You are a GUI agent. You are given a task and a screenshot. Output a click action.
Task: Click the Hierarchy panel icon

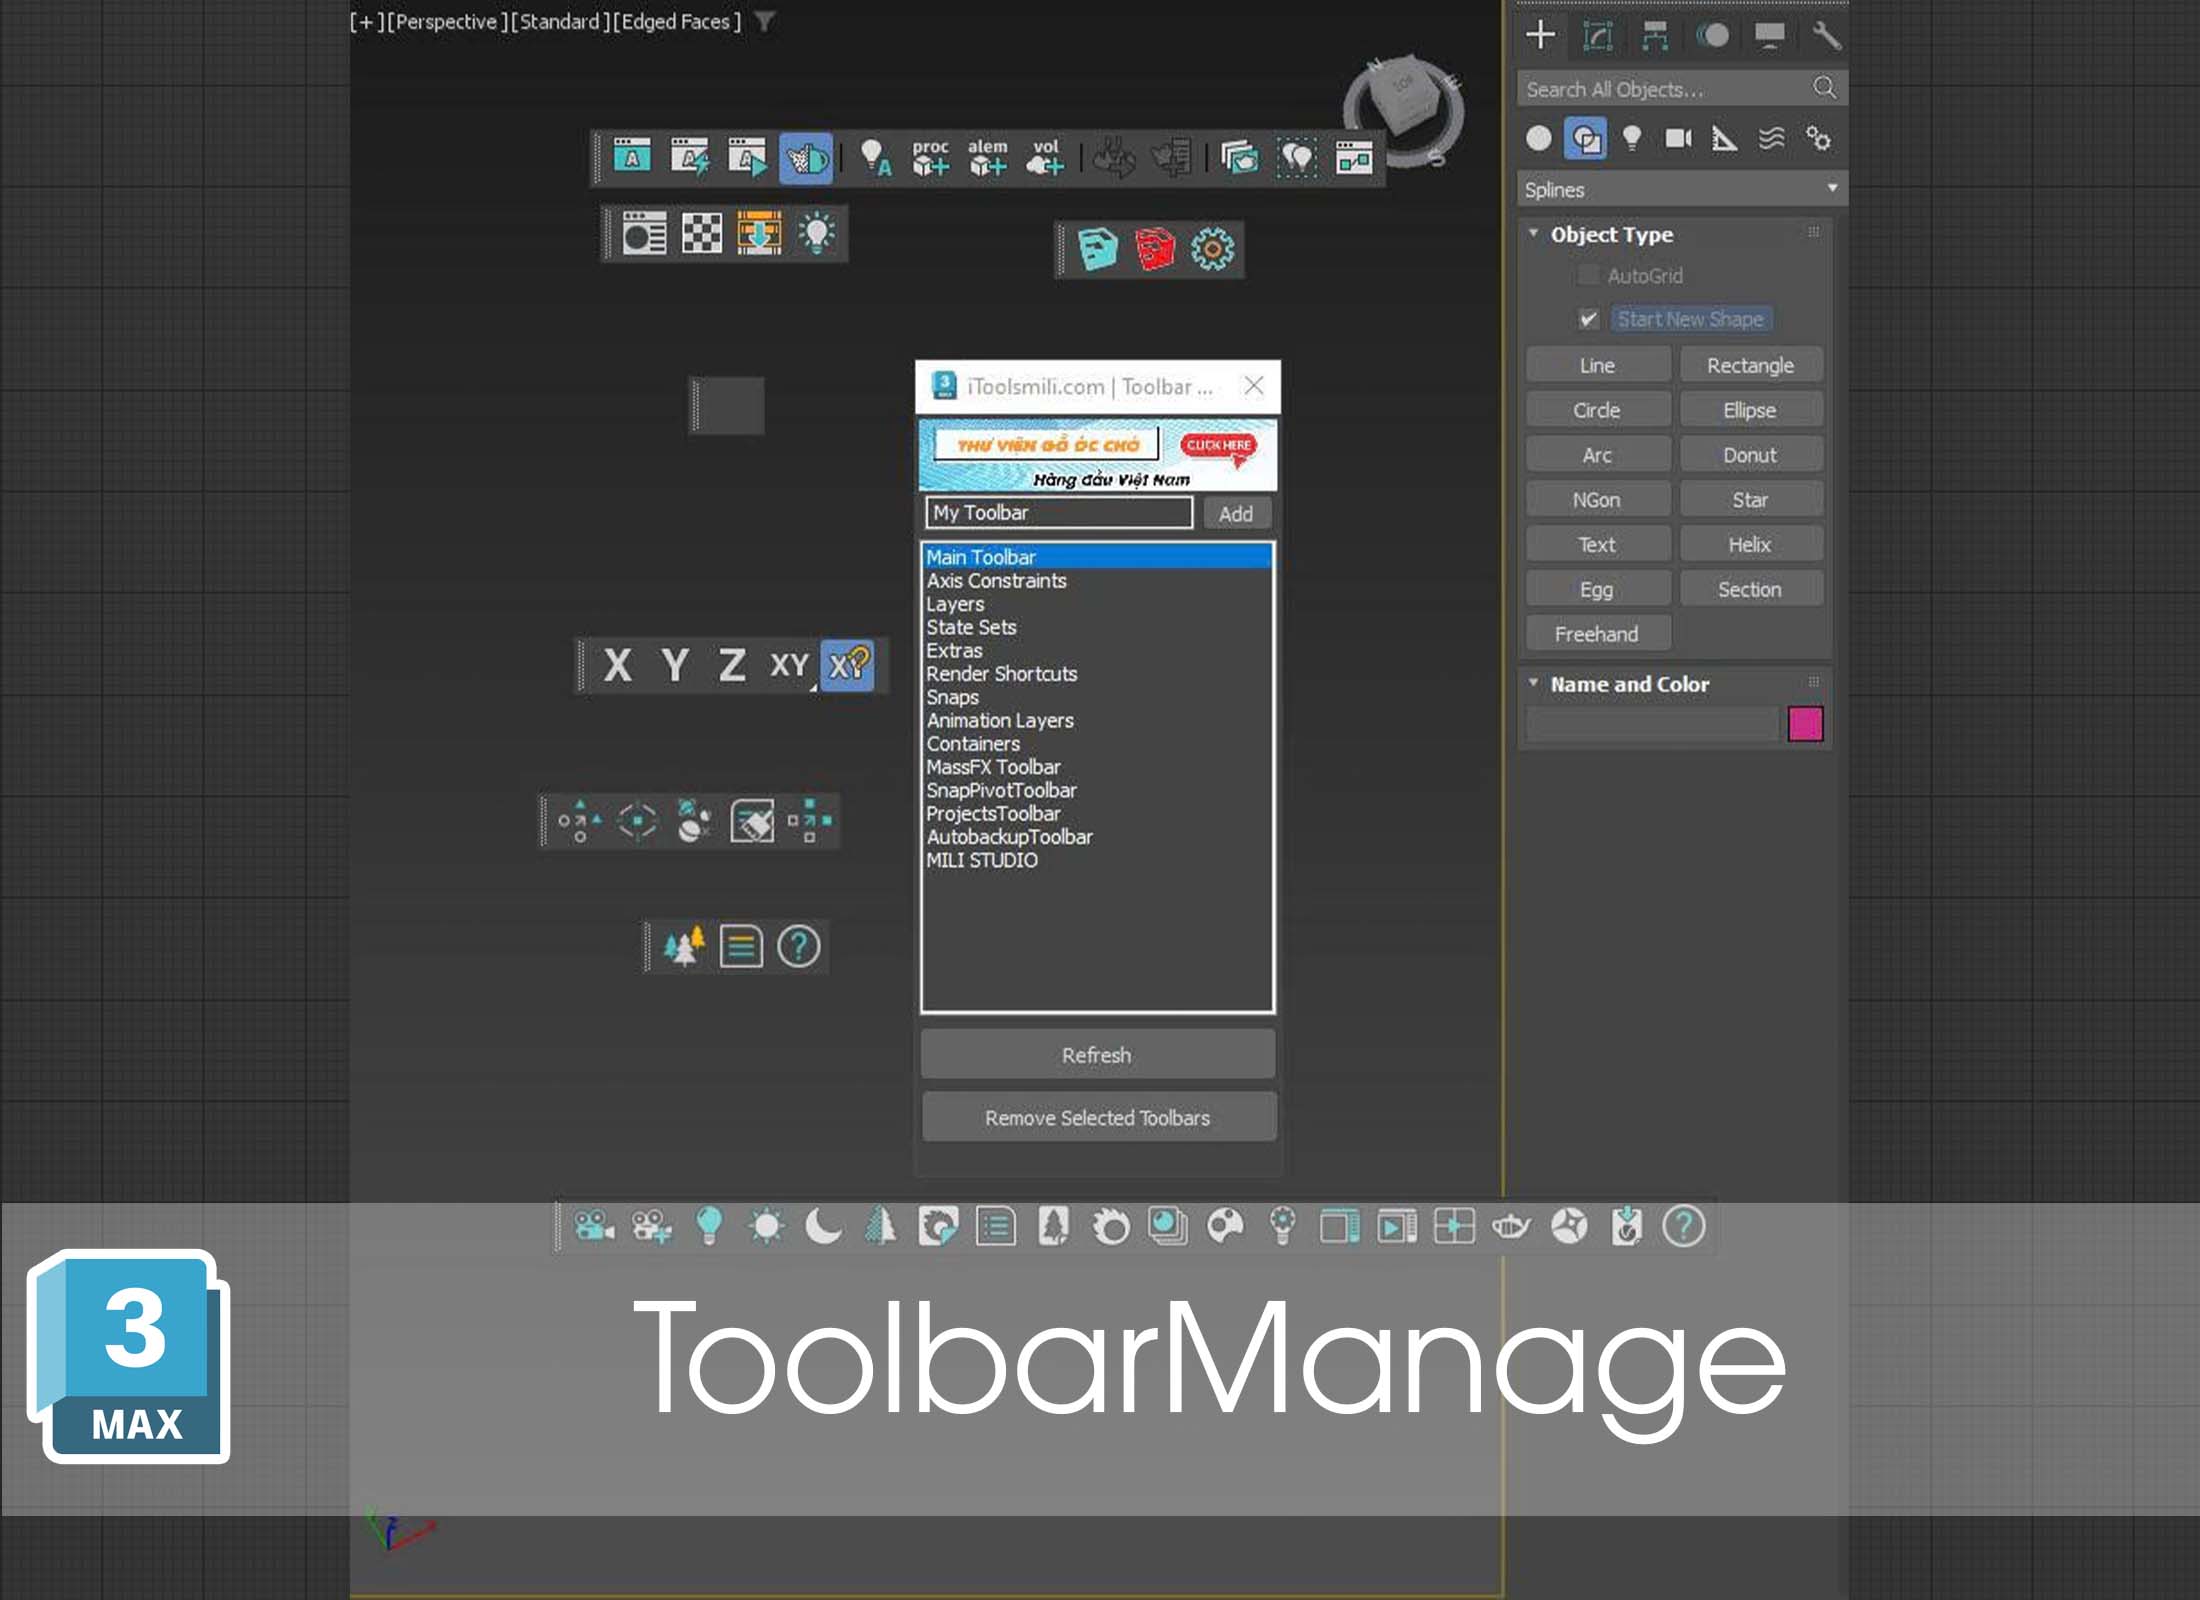1655,36
